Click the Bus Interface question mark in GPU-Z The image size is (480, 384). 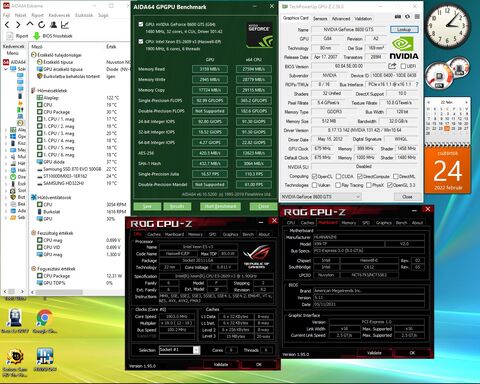click(x=417, y=84)
